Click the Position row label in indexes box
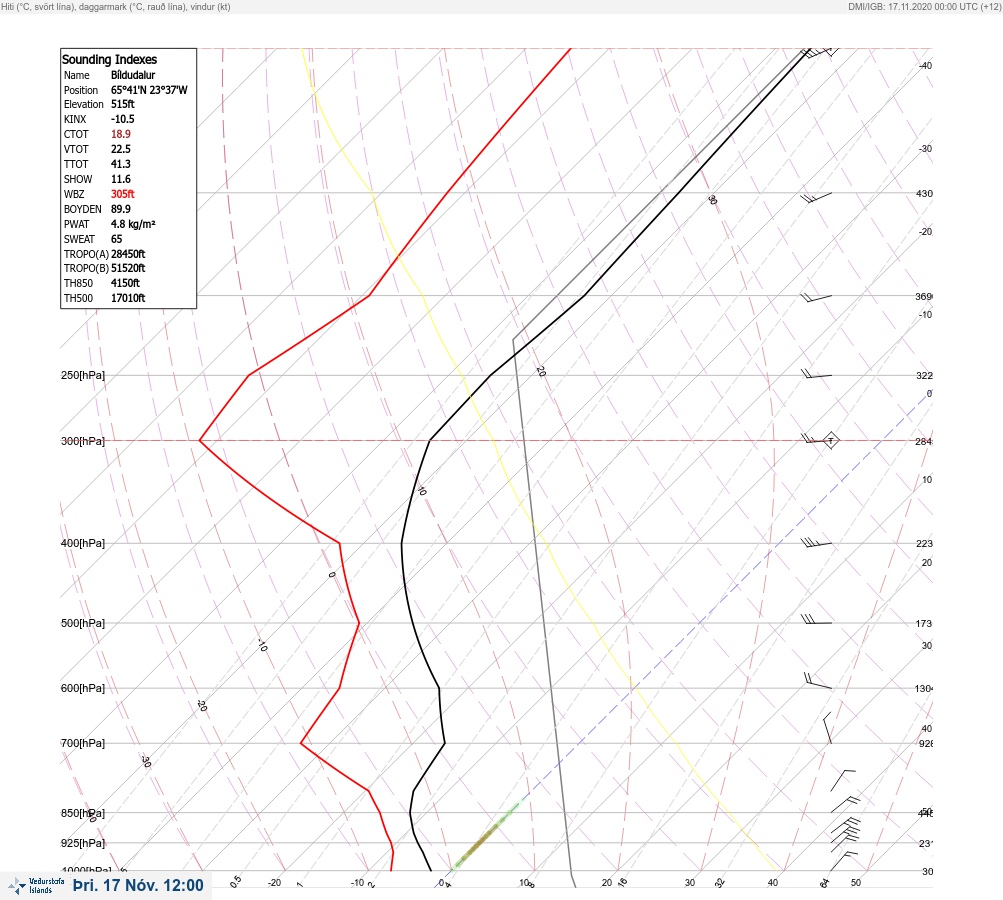 click(x=81, y=90)
